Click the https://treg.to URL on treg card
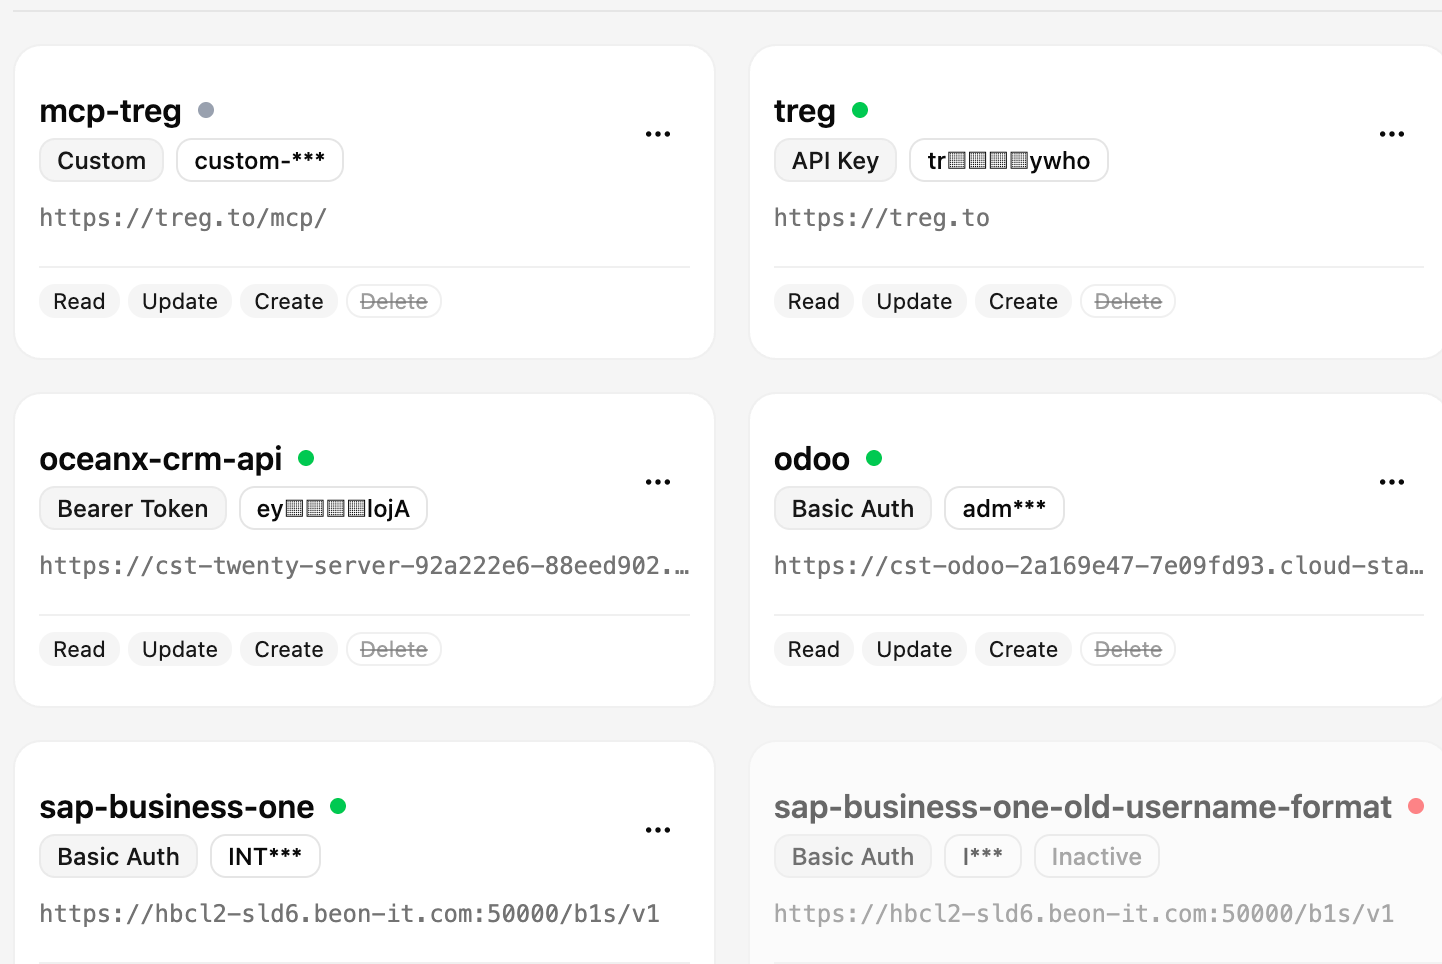This screenshot has height=964, width=1442. click(x=882, y=218)
